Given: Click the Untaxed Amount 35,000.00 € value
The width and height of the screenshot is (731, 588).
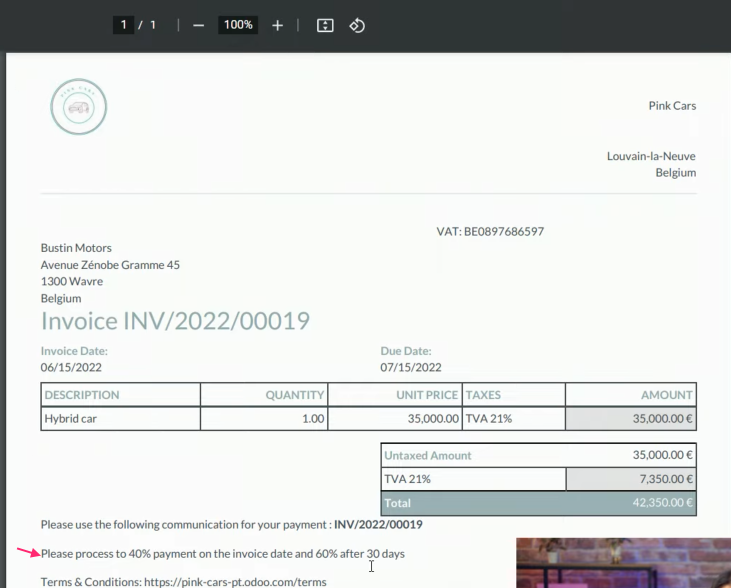Looking at the screenshot, I should 662,455.
